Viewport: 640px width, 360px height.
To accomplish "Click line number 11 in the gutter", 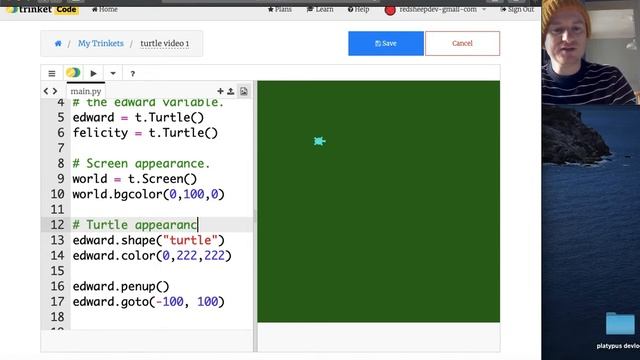I will tap(58, 209).
